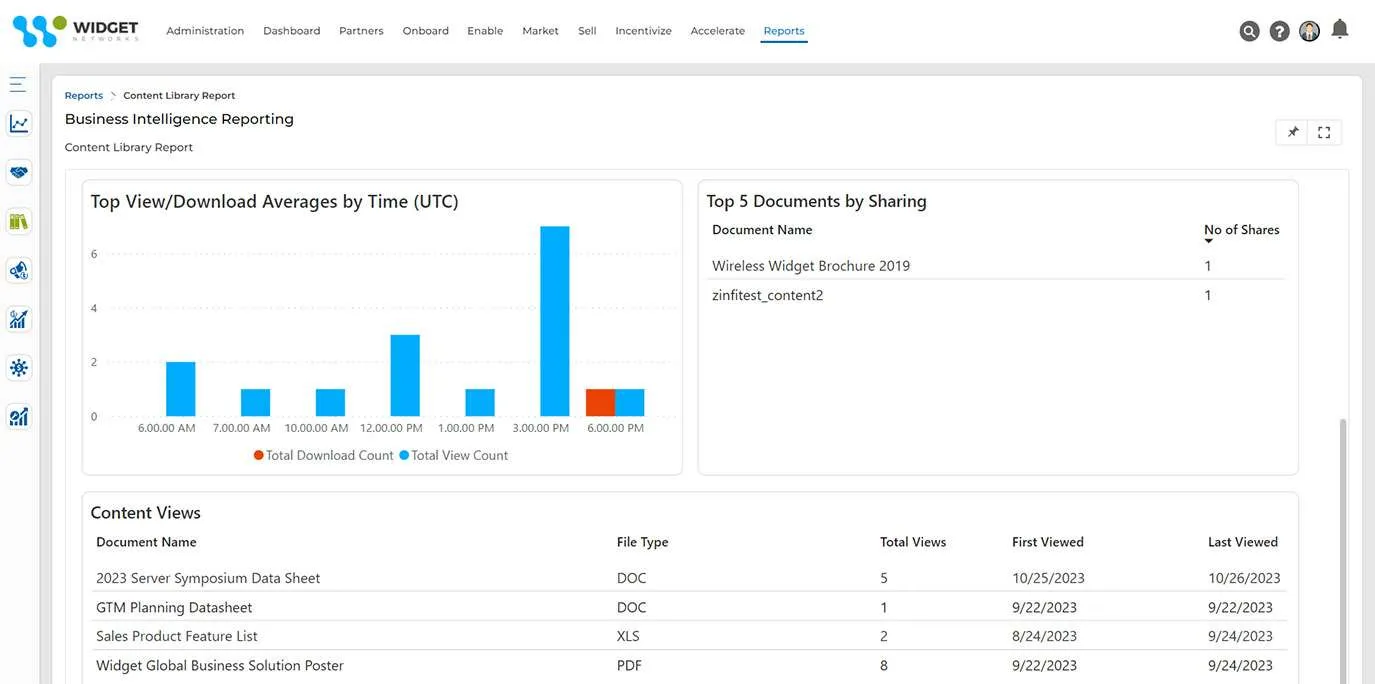The width and height of the screenshot is (1375, 684).
Task: Open the user profile avatar
Action: pos(1309,31)
